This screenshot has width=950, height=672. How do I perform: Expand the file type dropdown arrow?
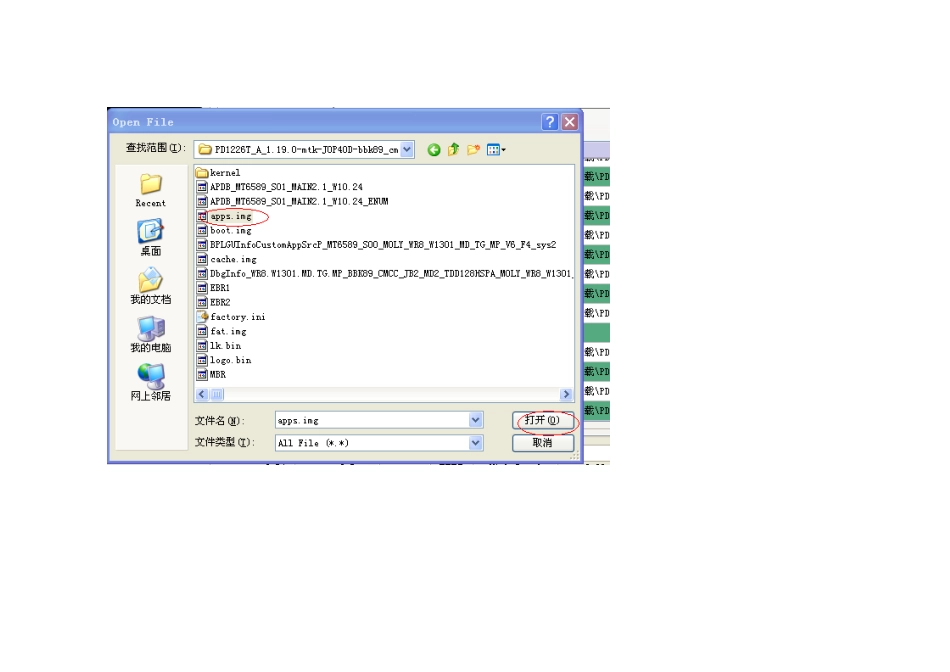coord(476,443)
